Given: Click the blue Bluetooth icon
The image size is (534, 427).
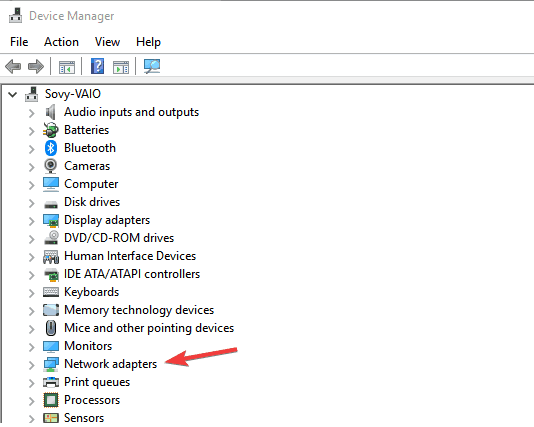Looking at the screenshot, I should point(51,148).
